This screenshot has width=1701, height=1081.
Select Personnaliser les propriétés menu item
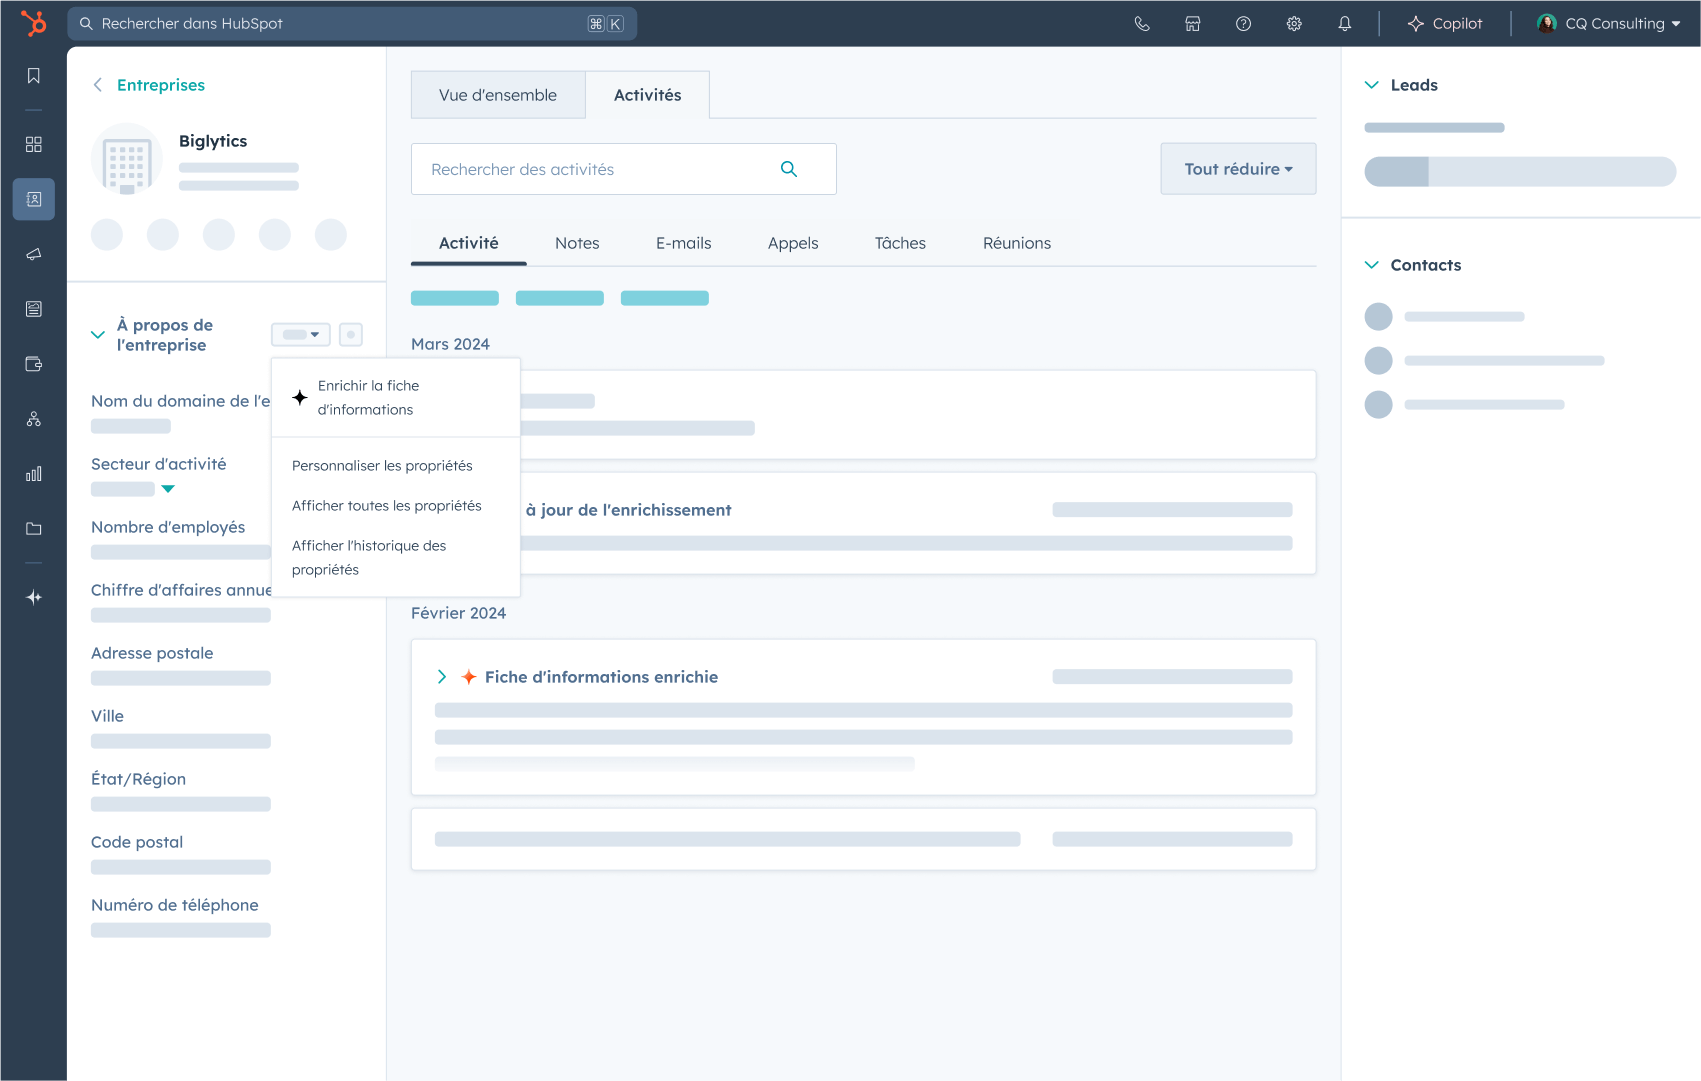click(x=382, y=466)
